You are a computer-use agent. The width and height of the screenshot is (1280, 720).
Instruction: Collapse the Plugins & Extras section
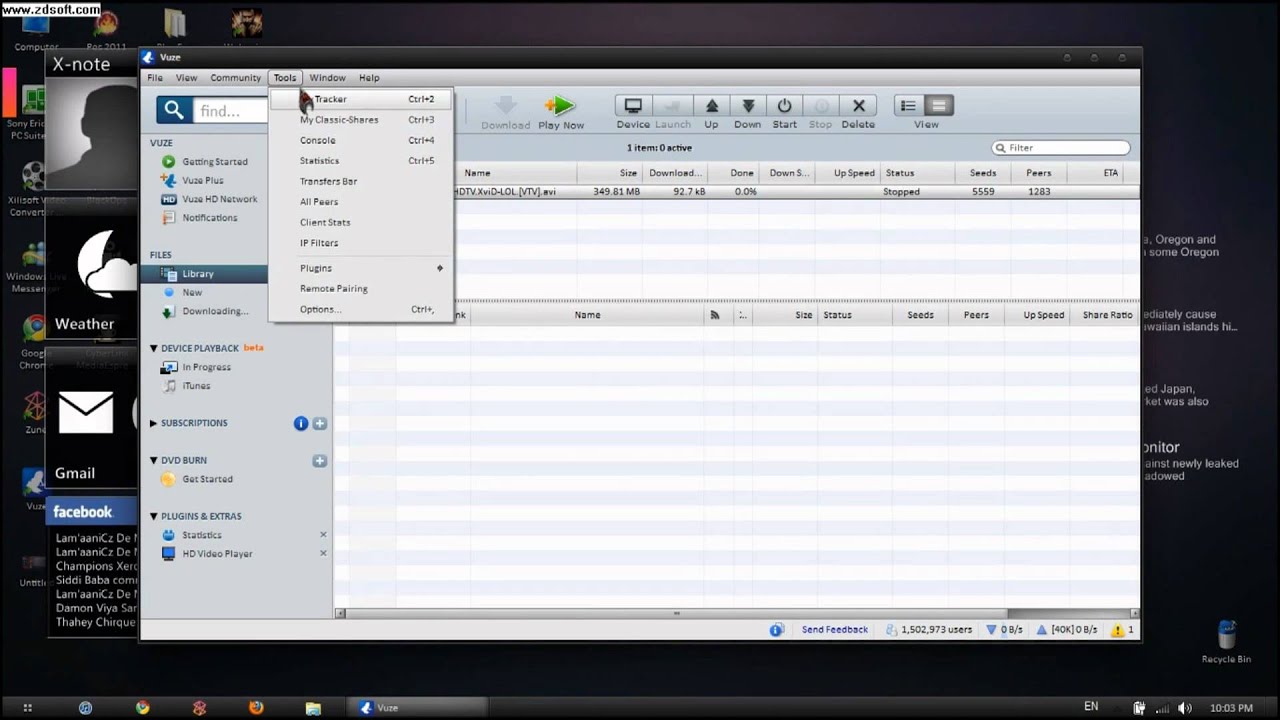[154, 516]
